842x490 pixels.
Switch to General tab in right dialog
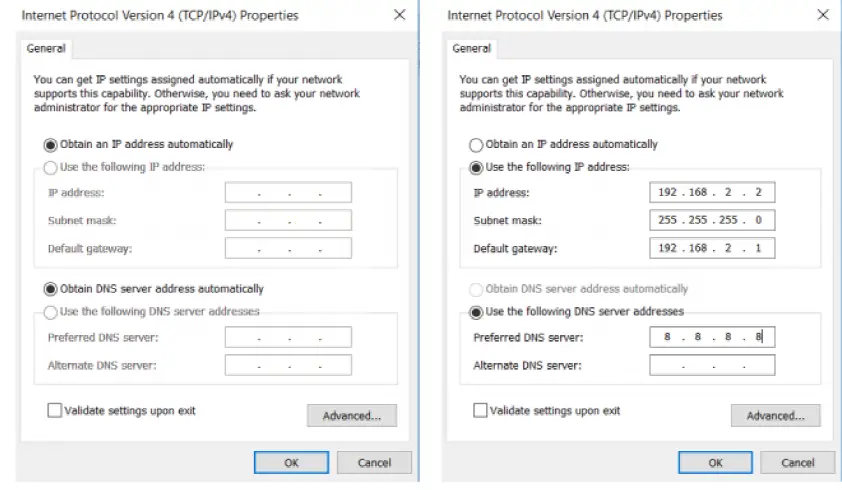coord(471,48)
